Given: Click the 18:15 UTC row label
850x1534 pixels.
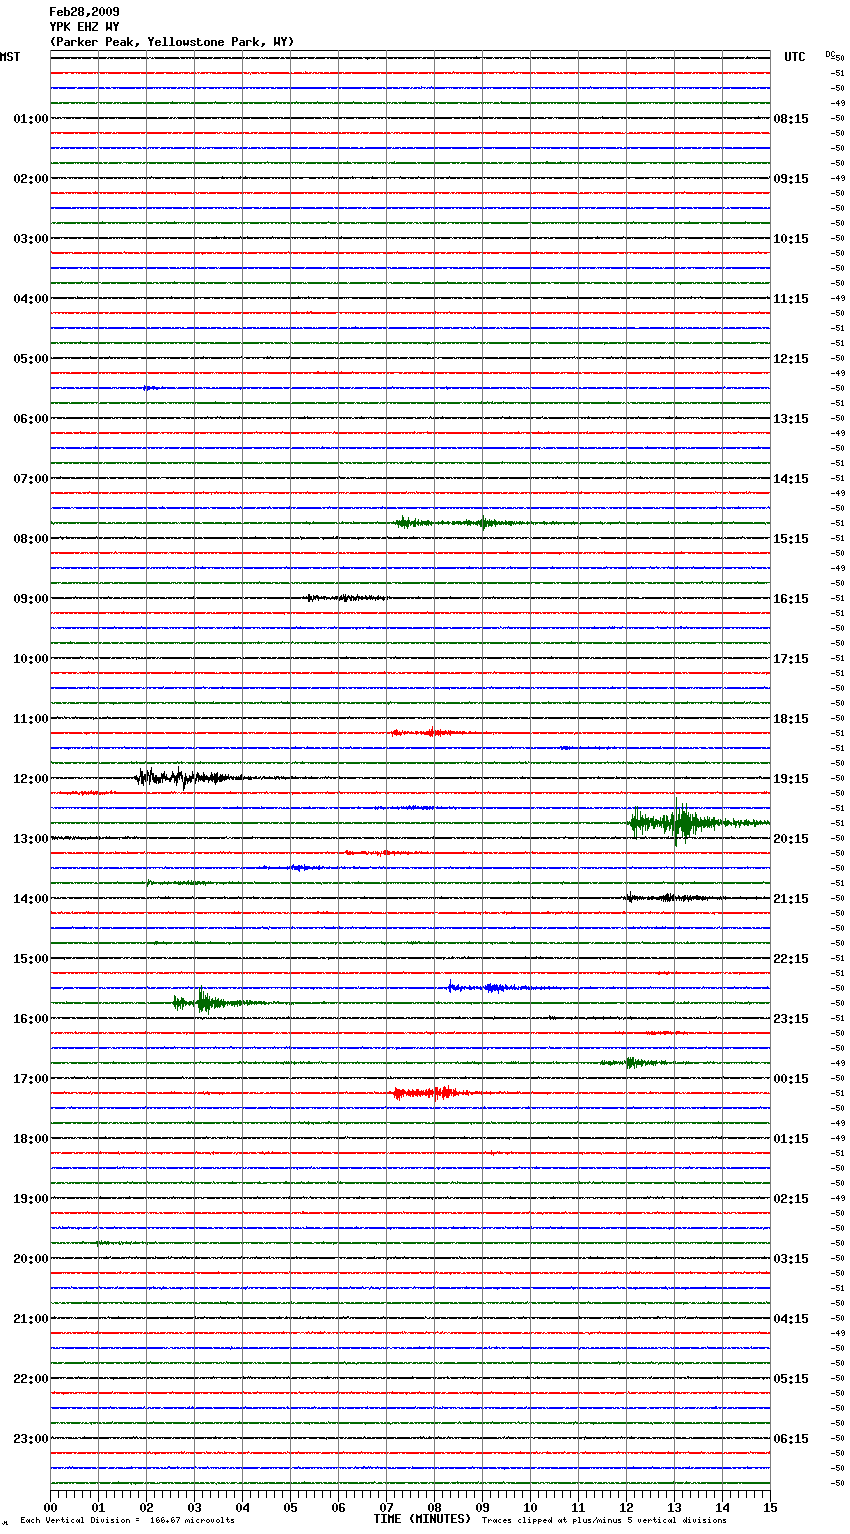Looking at the screenshot, I should point(791,719).
